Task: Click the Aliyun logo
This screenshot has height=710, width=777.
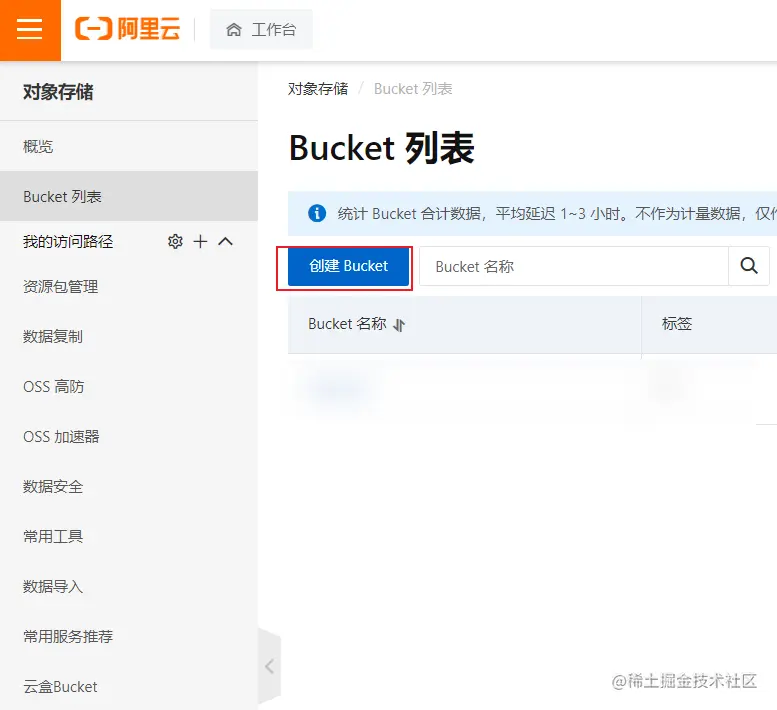Action: pos(127,29)
